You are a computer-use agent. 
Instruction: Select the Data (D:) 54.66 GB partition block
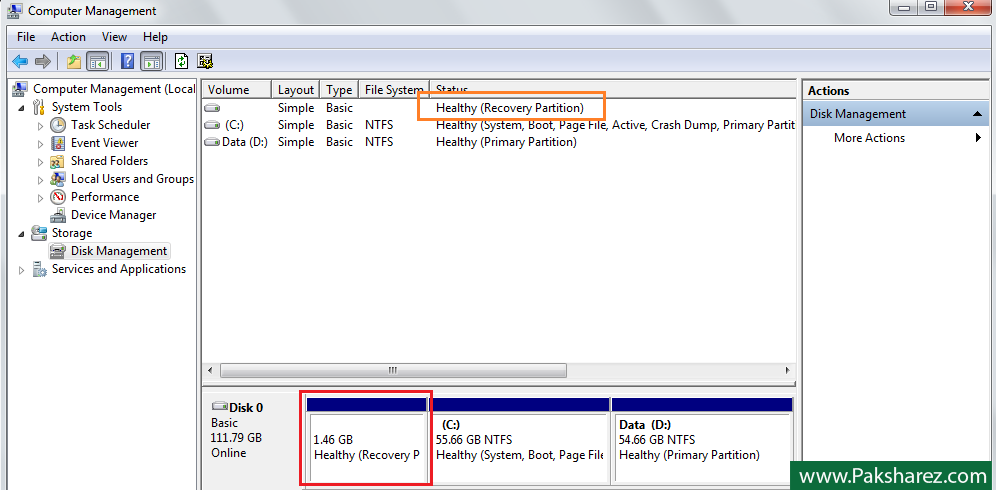pyautogui.click(x=702, y=440)
